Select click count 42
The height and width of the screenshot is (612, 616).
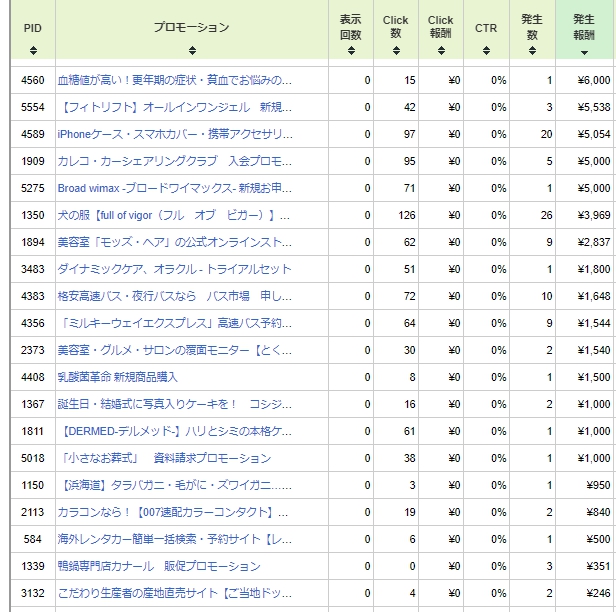409,107
